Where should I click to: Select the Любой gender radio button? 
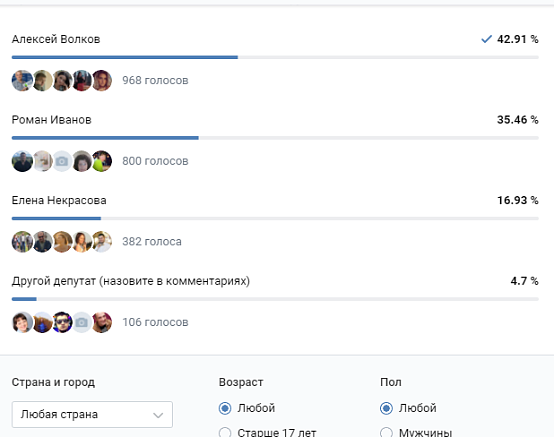387,408
